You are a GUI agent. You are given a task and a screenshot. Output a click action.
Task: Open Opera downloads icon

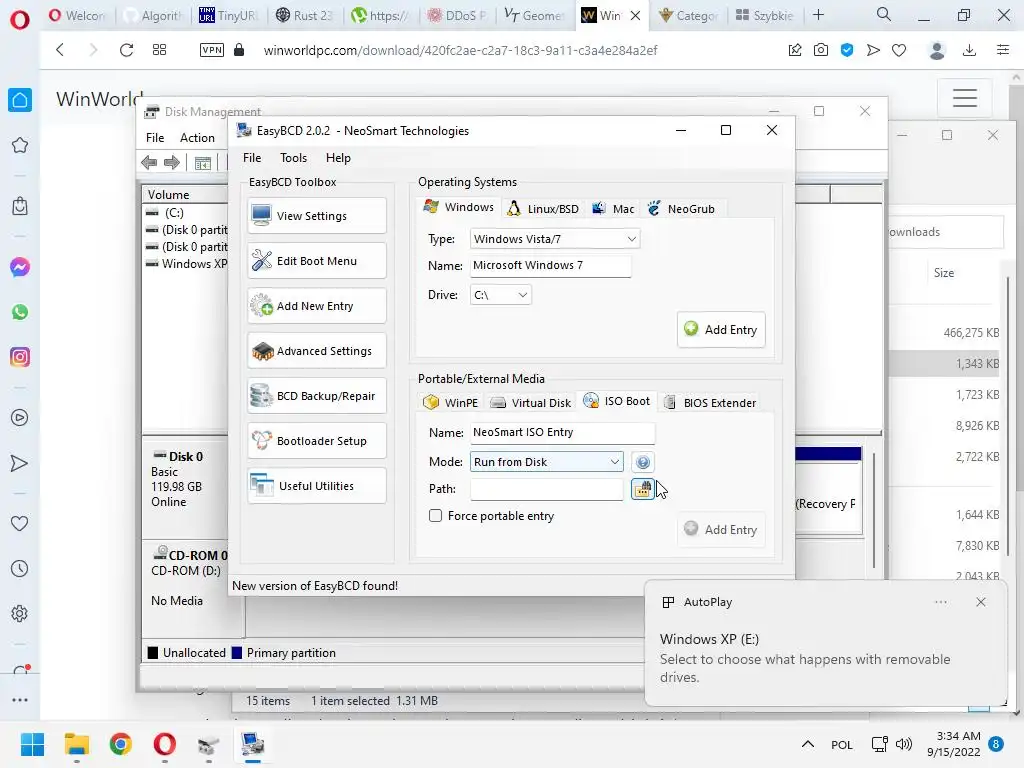pyautogui.click(x=970, y=50)
